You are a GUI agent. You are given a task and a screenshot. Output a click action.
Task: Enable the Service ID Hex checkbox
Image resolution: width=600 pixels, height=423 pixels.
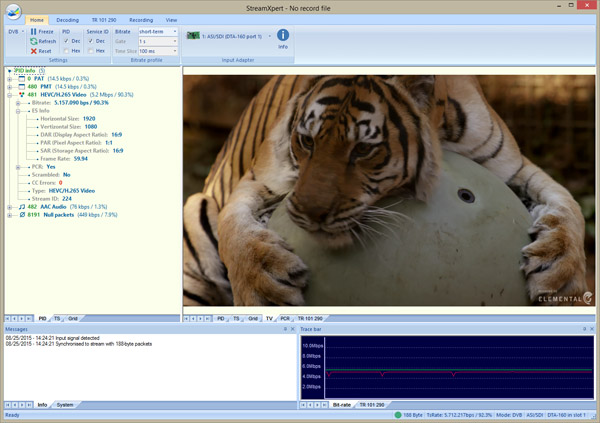point(92,49)
